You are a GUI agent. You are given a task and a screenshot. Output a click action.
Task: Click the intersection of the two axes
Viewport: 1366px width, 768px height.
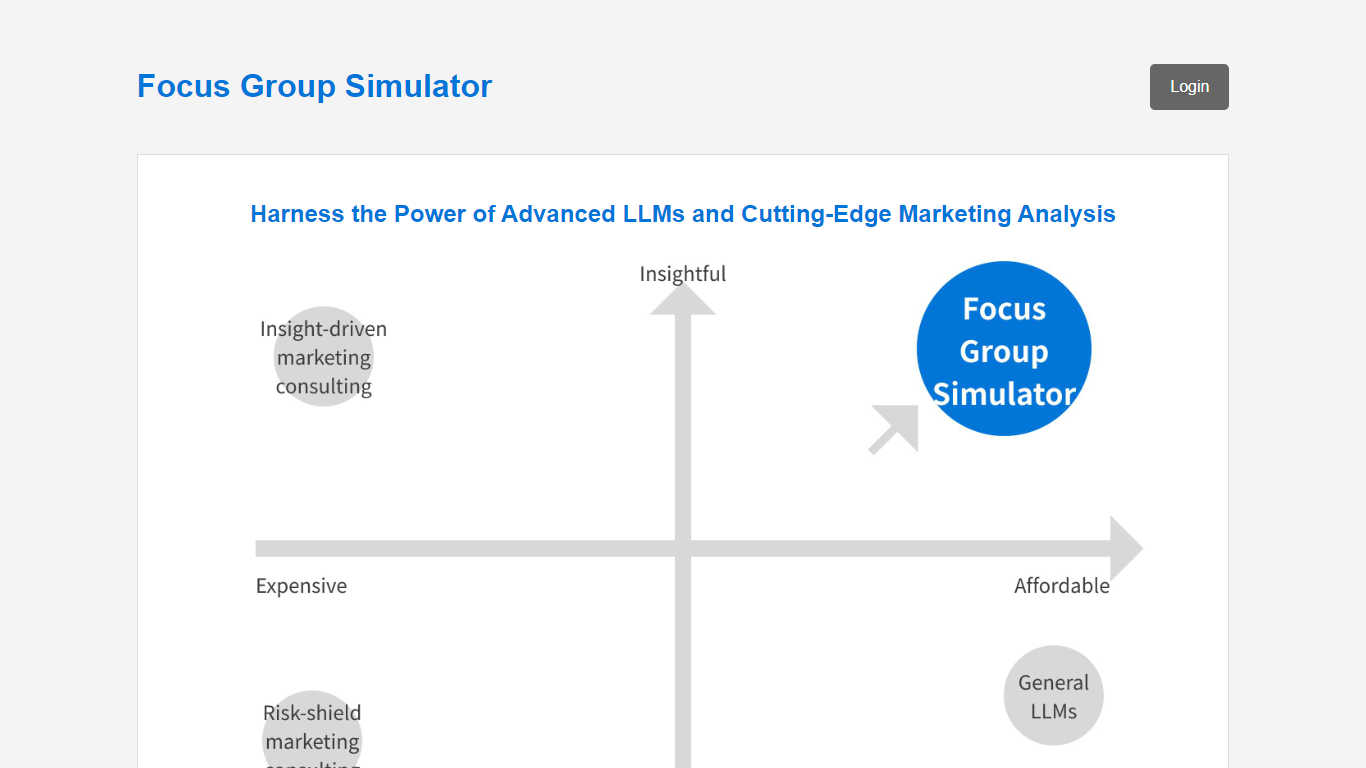(683, 548)
